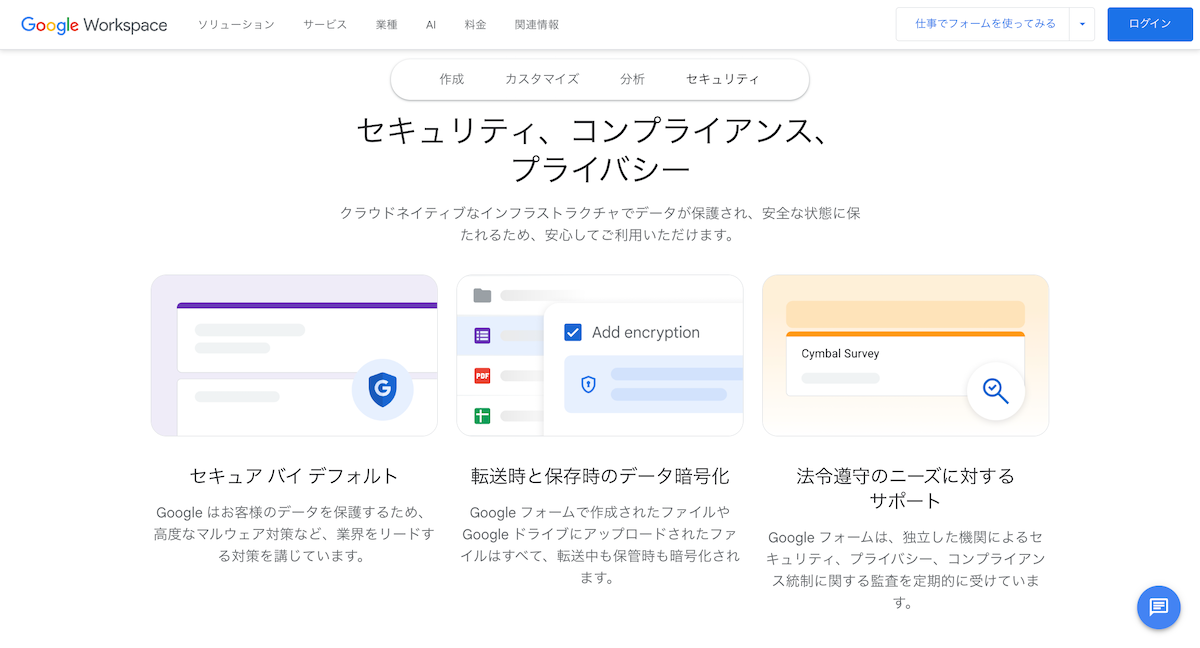Click the blue lock shield icon
This screenshot has height=648, width=1200.
(x=588, y=384)
